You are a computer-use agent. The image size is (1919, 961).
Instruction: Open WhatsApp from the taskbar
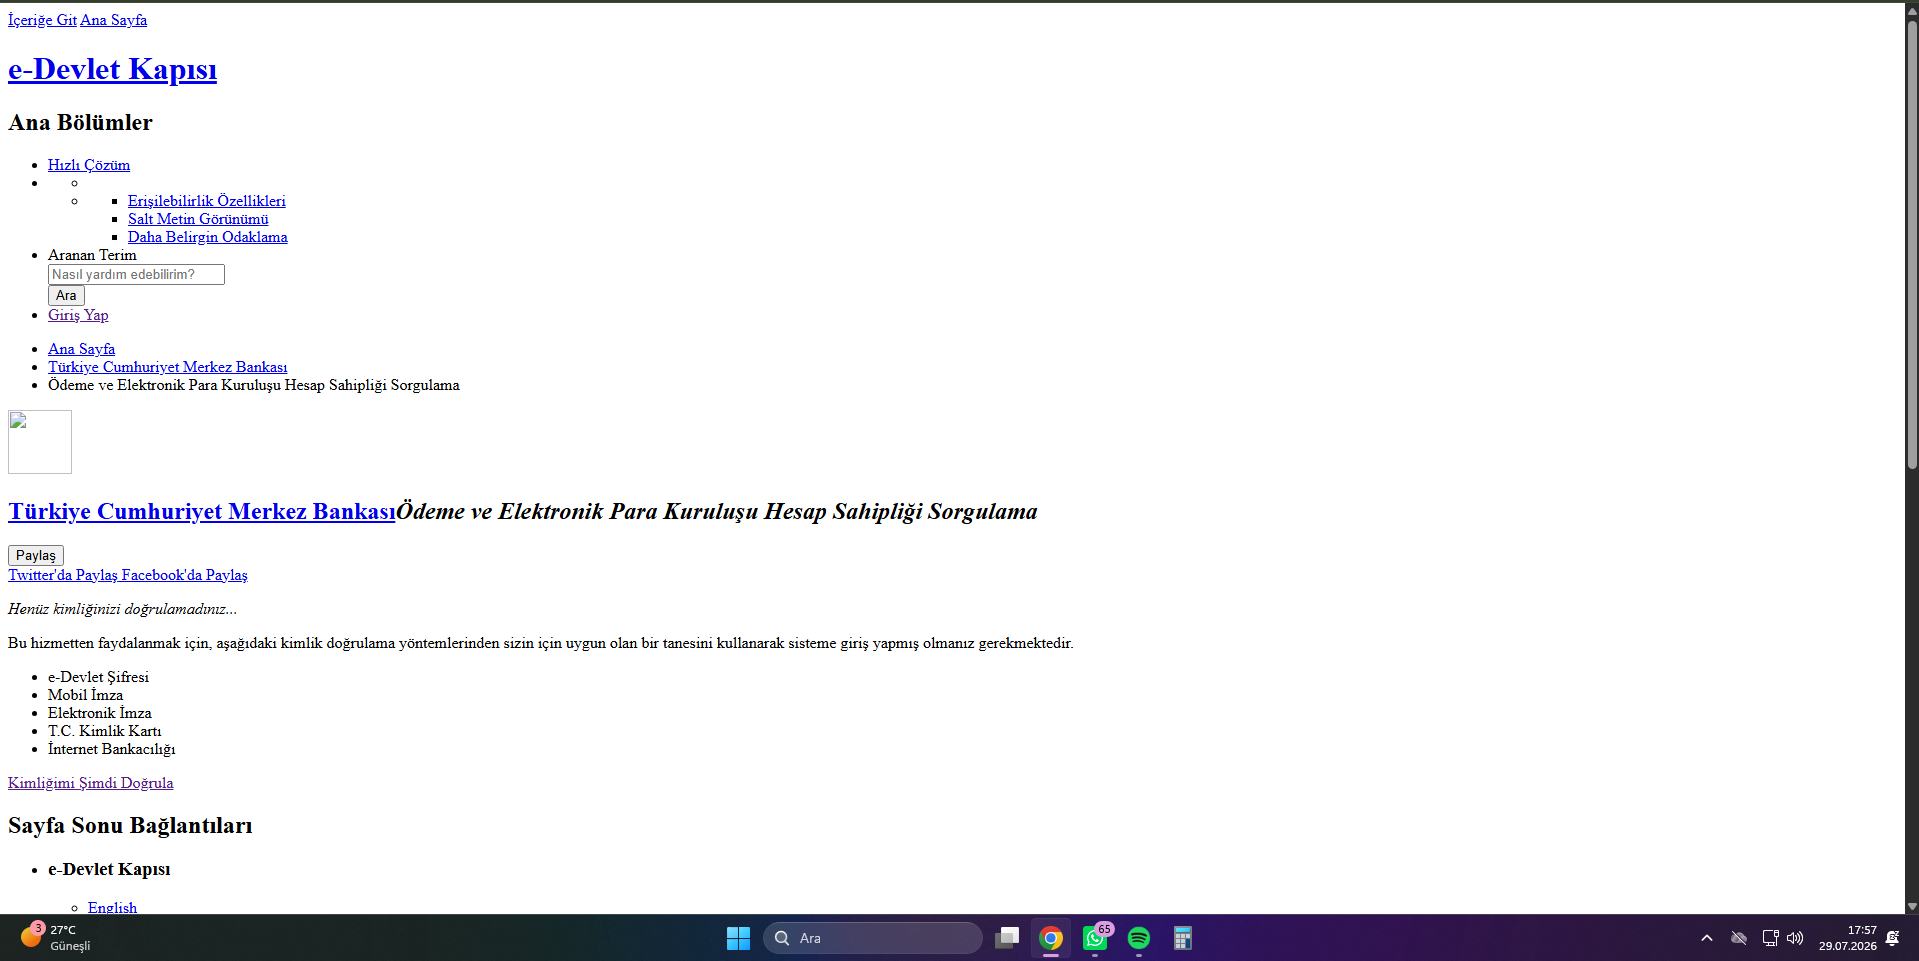(1095, 938)
